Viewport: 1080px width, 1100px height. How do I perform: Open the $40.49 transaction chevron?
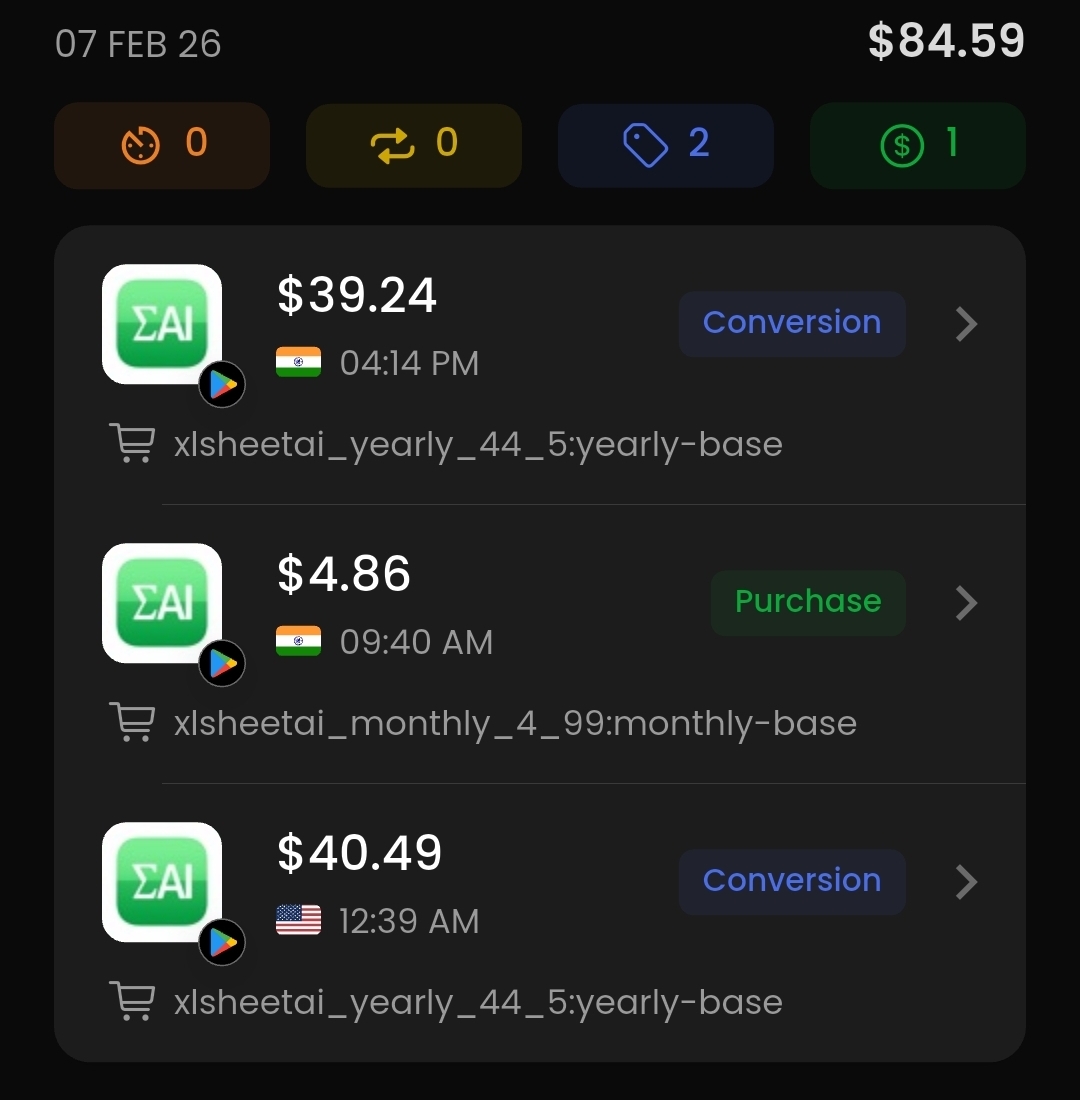tap(966, 882)
